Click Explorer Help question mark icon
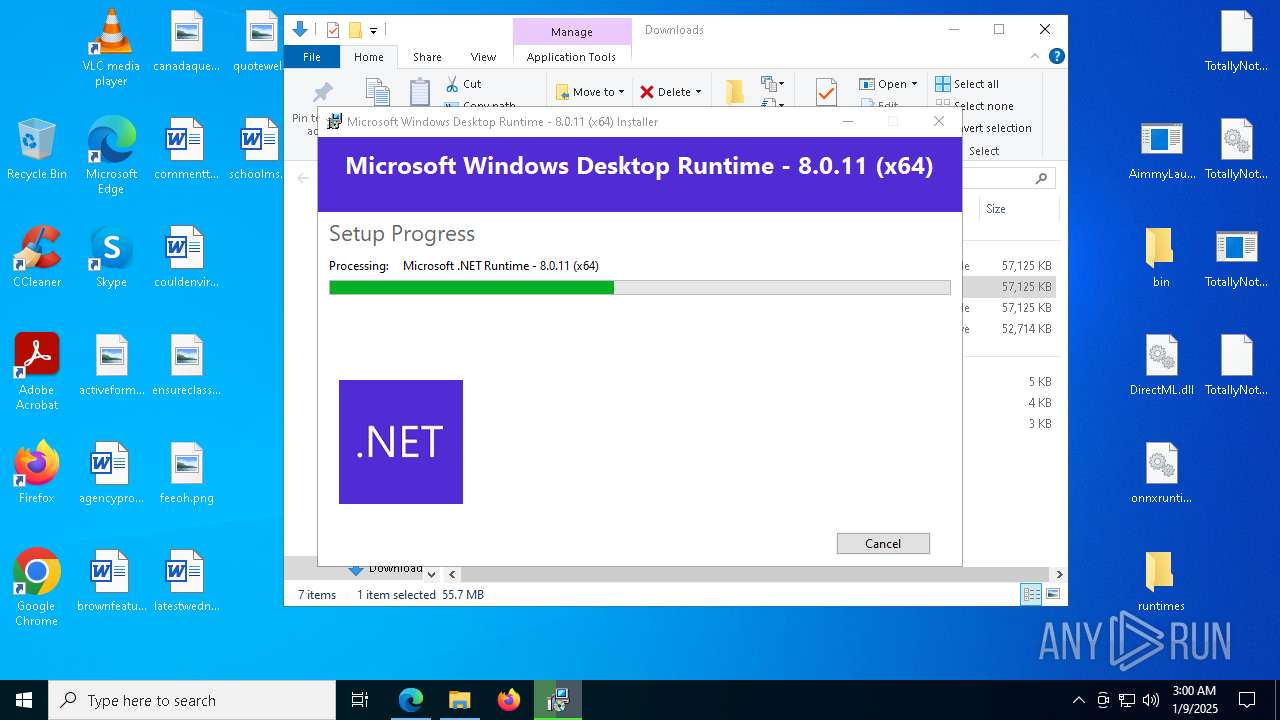 tap(1056, 56)
